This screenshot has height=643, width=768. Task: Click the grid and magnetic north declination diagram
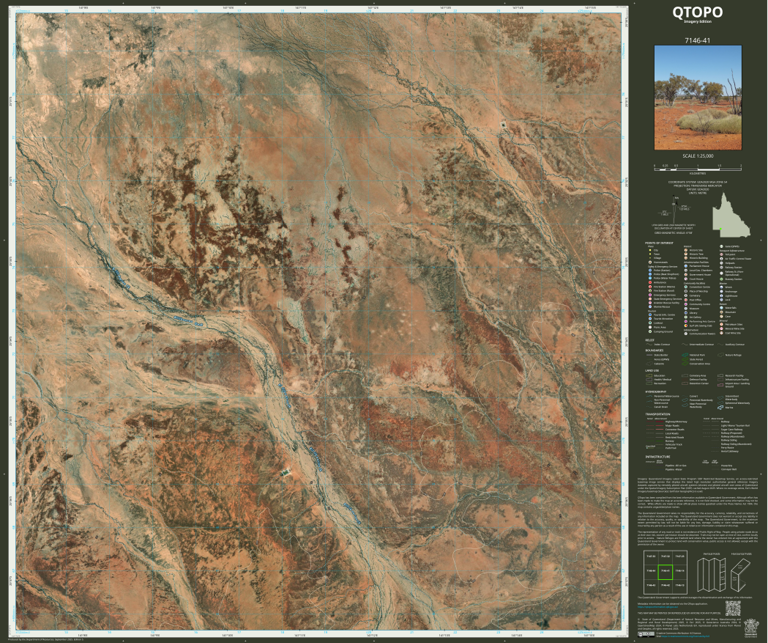(674, 208)
